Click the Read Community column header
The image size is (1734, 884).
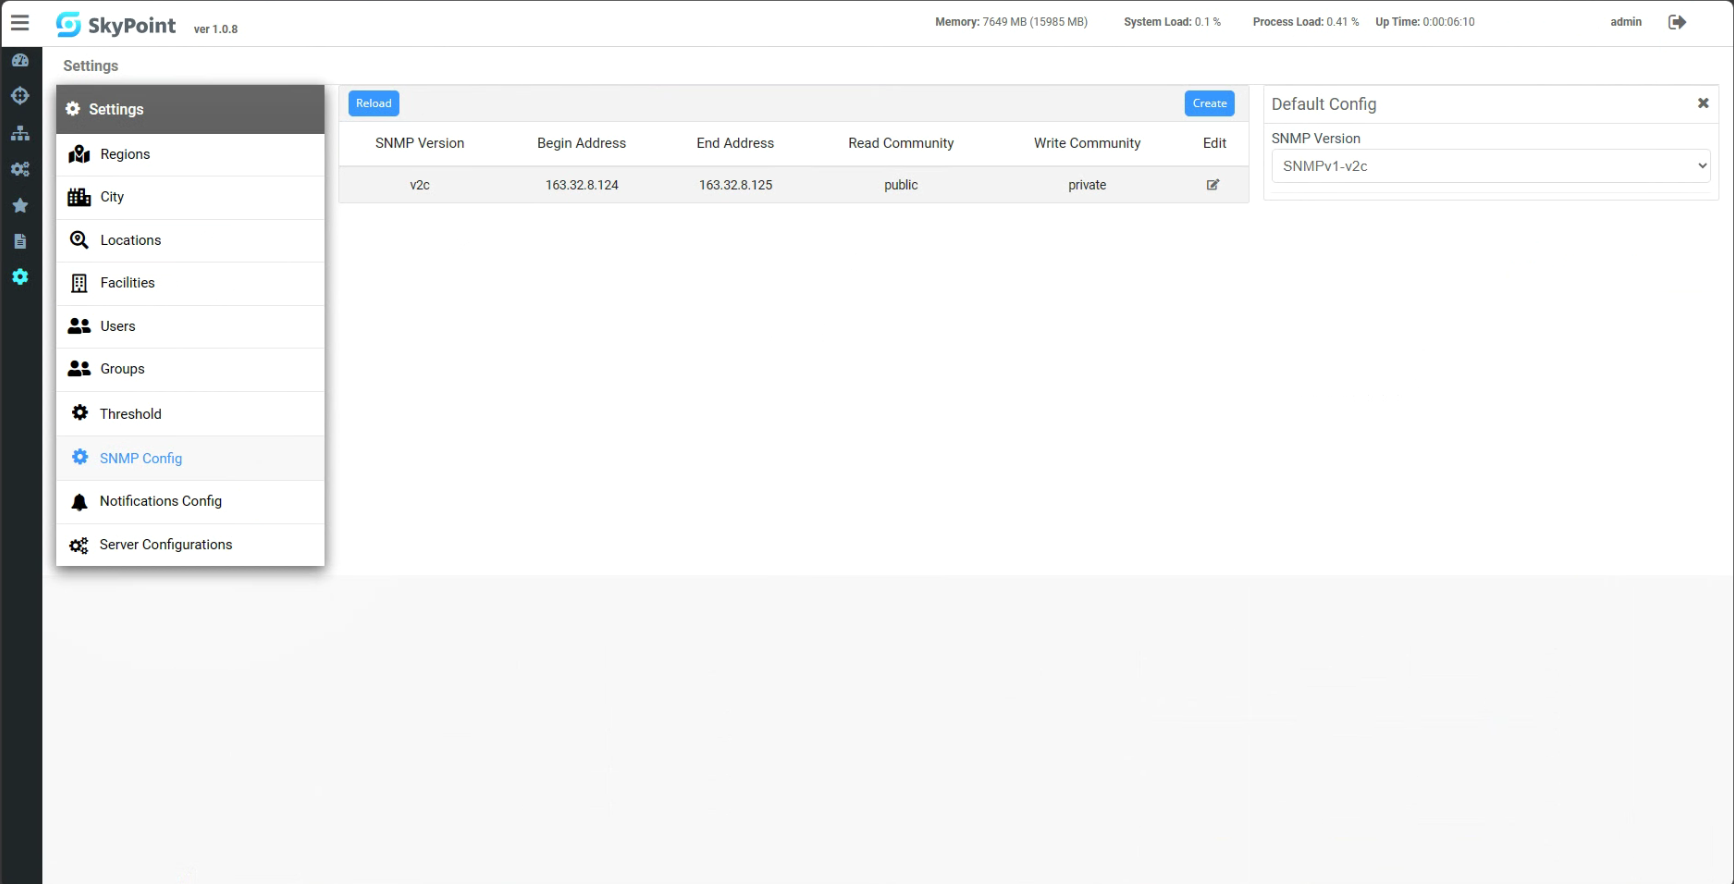pyautogui.click(x=901, y=143)
